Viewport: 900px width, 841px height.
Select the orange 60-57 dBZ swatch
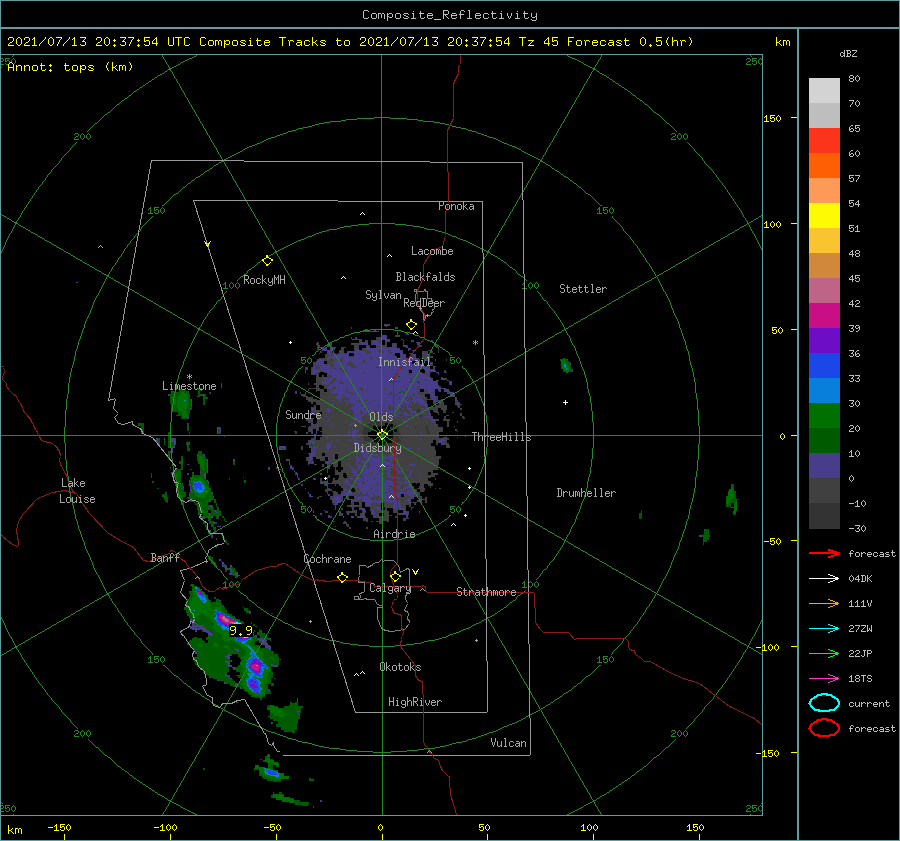pyautogui.click(x=824, y=165)
